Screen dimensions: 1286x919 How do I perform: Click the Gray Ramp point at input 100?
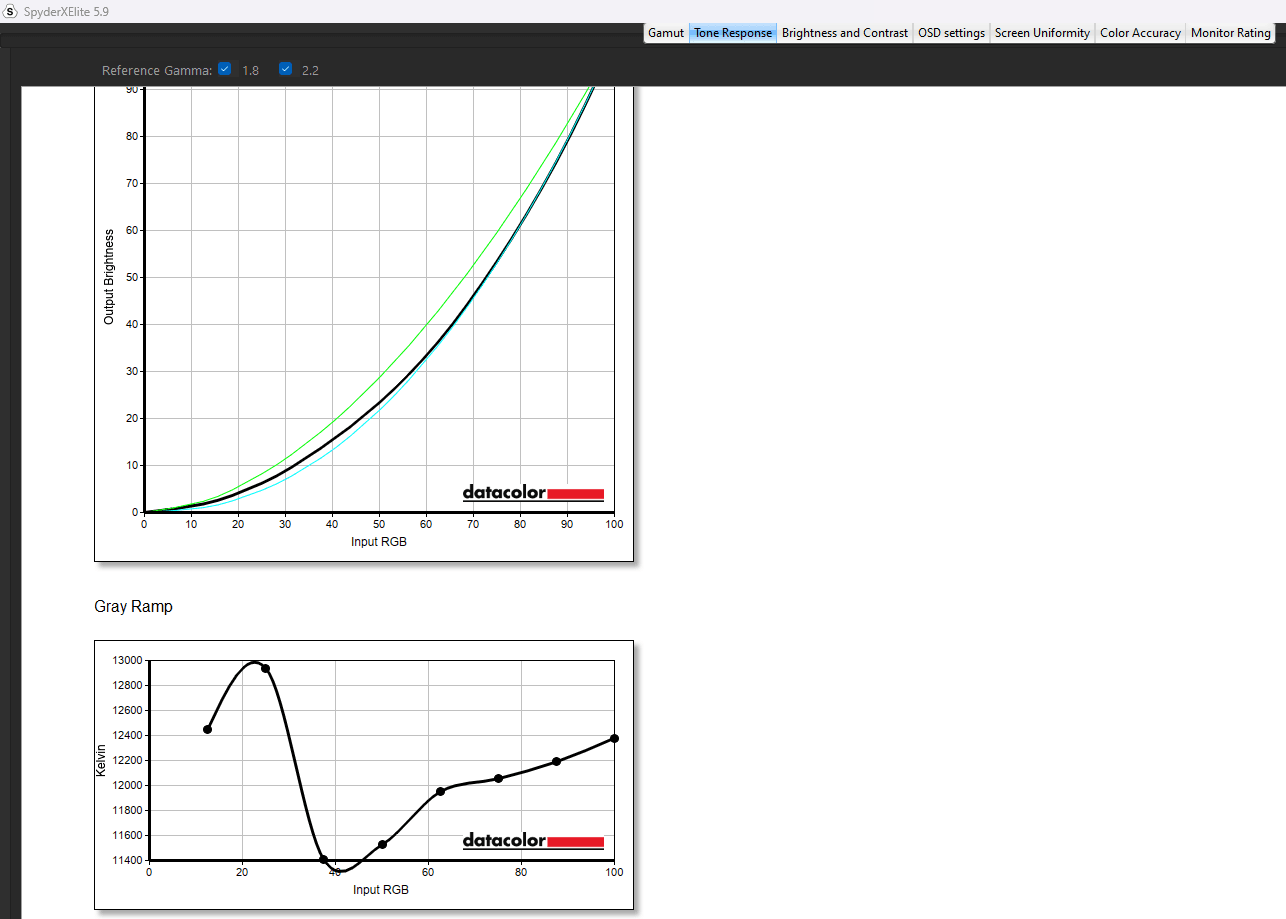point(614,738)
